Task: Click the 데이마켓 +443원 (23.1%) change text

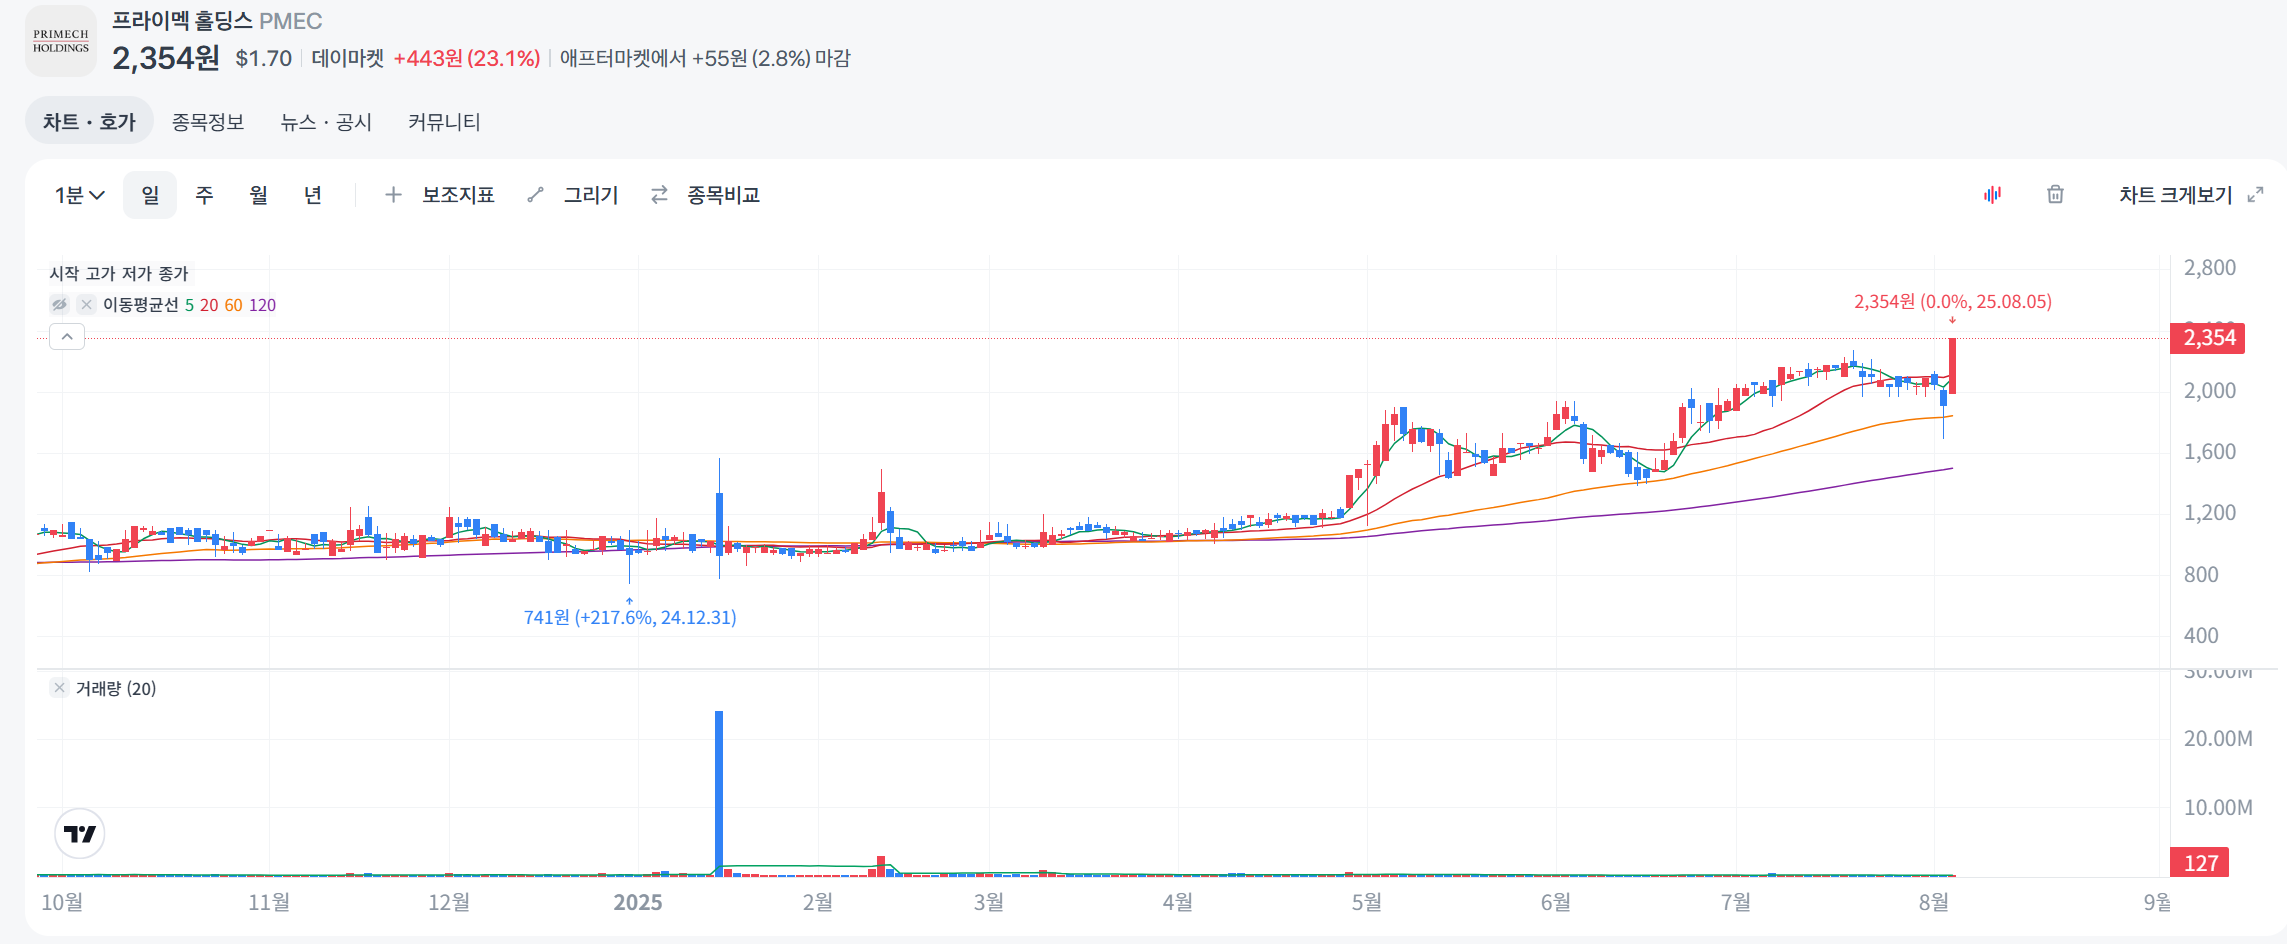Action: (x=426, y=58)
